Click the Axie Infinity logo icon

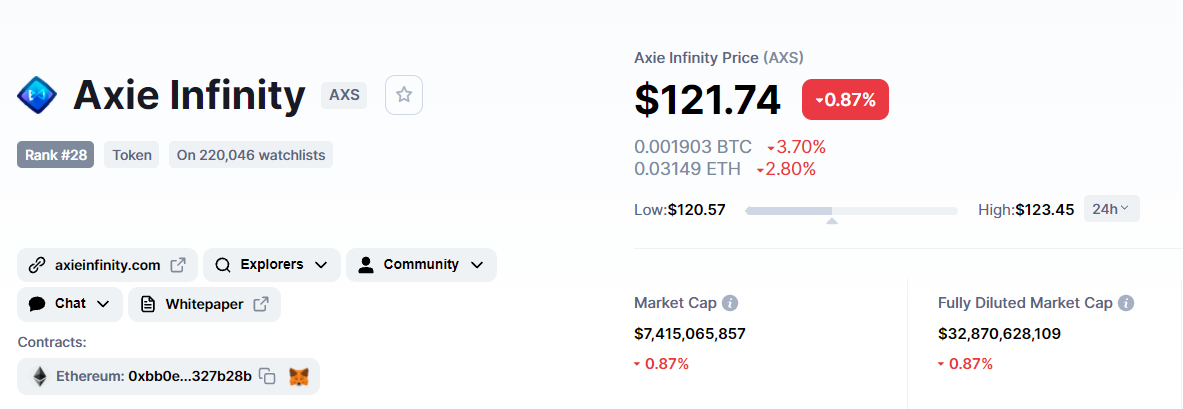point(37,95)
